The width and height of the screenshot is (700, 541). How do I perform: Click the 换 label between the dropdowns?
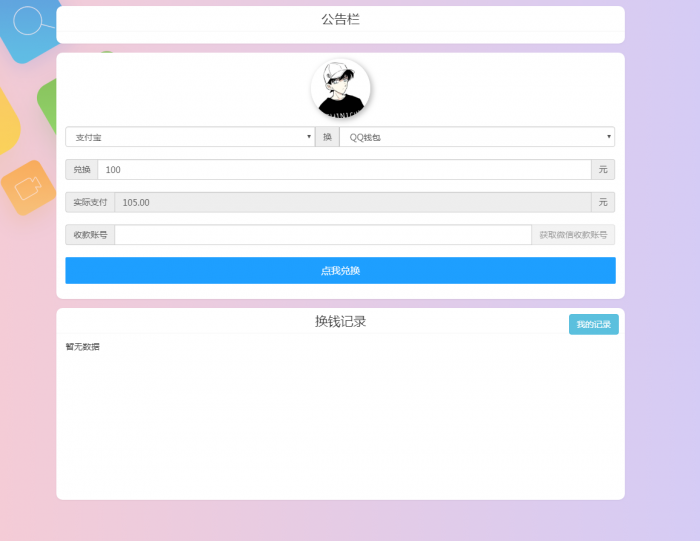coord(327,137)
